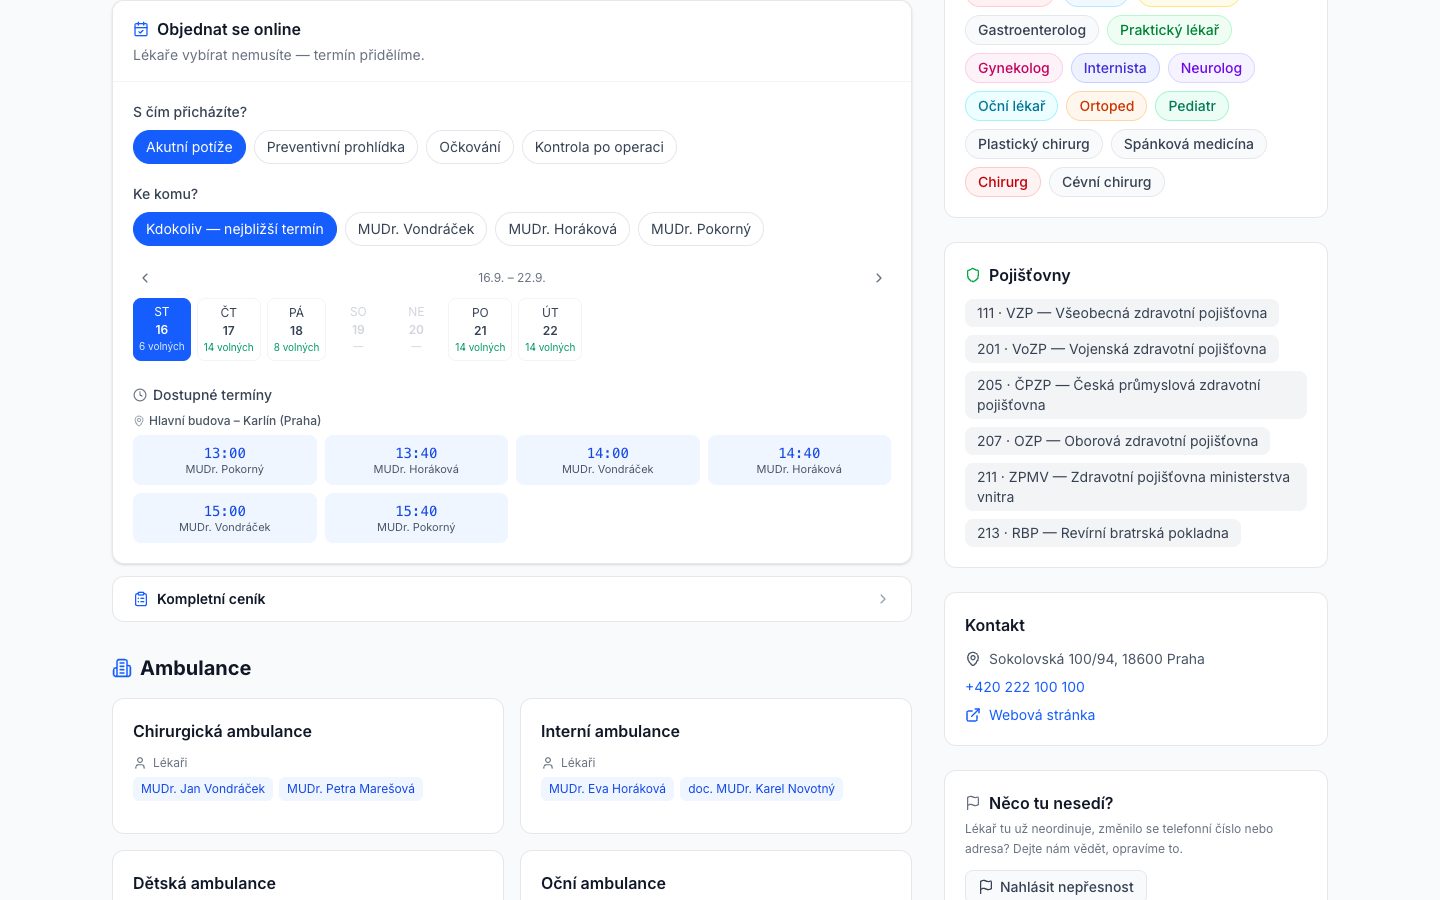Open the Webová stránka link

click(x=1030, y=715)
